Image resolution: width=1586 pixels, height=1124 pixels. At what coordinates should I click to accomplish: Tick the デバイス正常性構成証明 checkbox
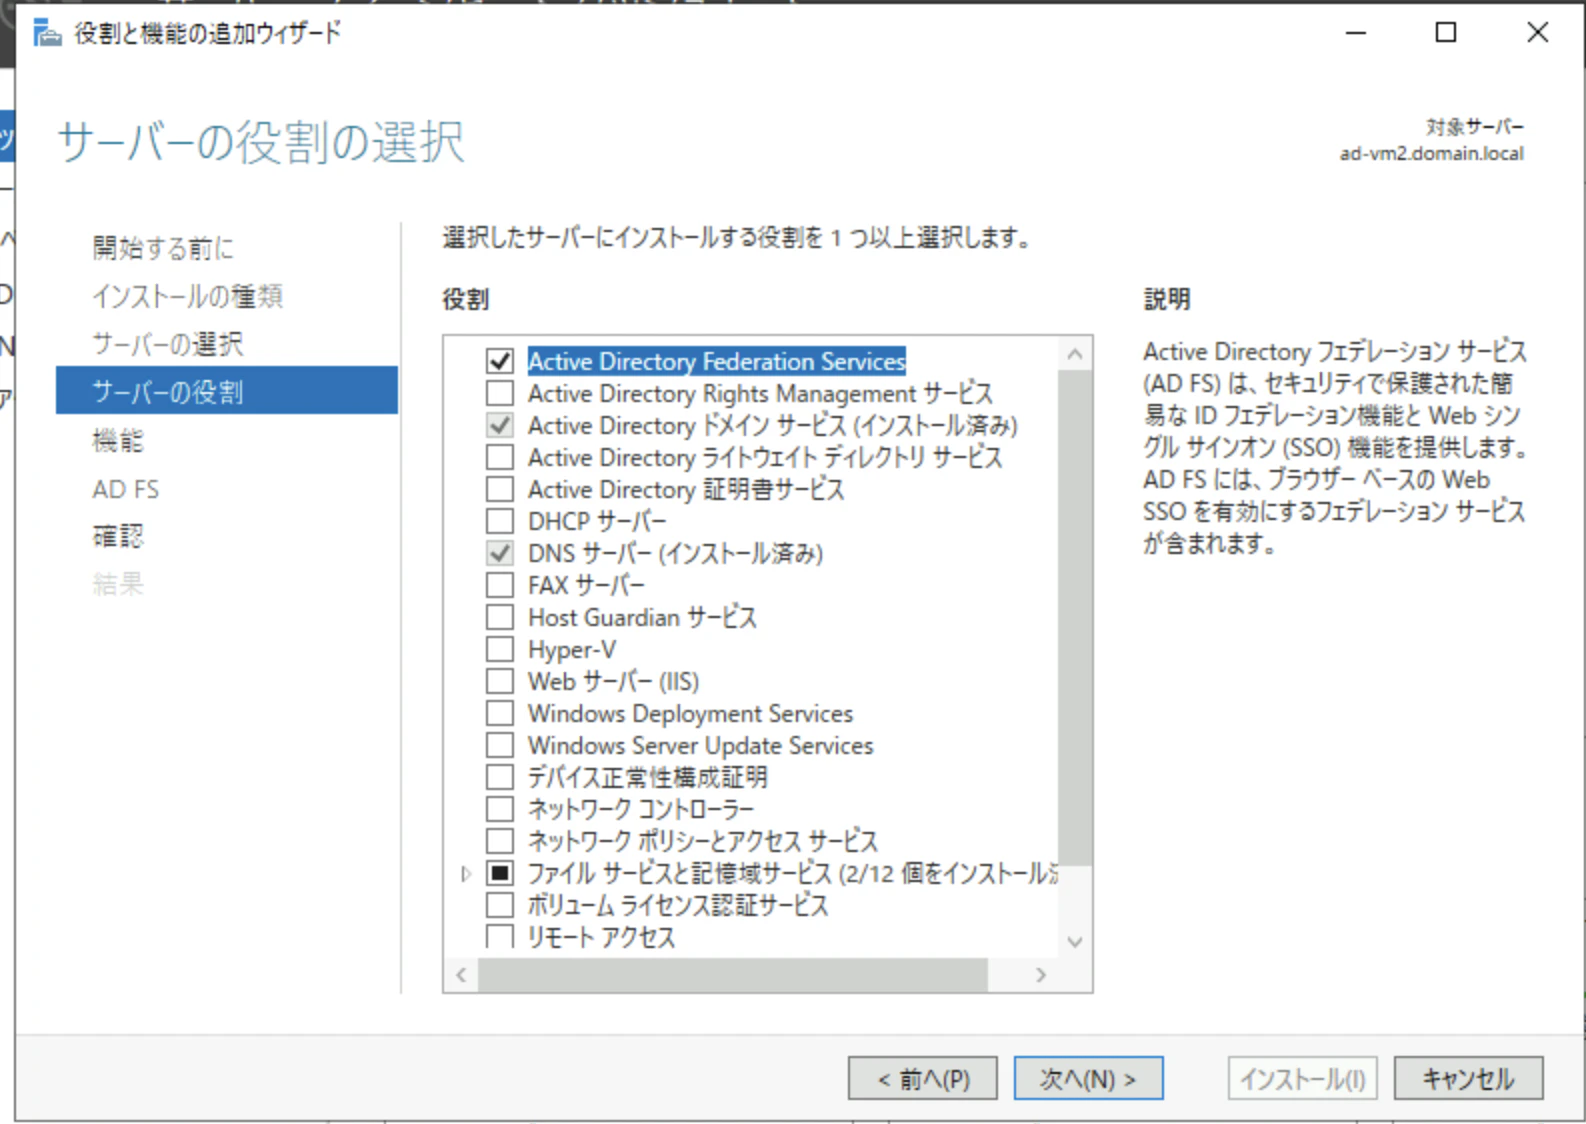(x=500, y=777)
